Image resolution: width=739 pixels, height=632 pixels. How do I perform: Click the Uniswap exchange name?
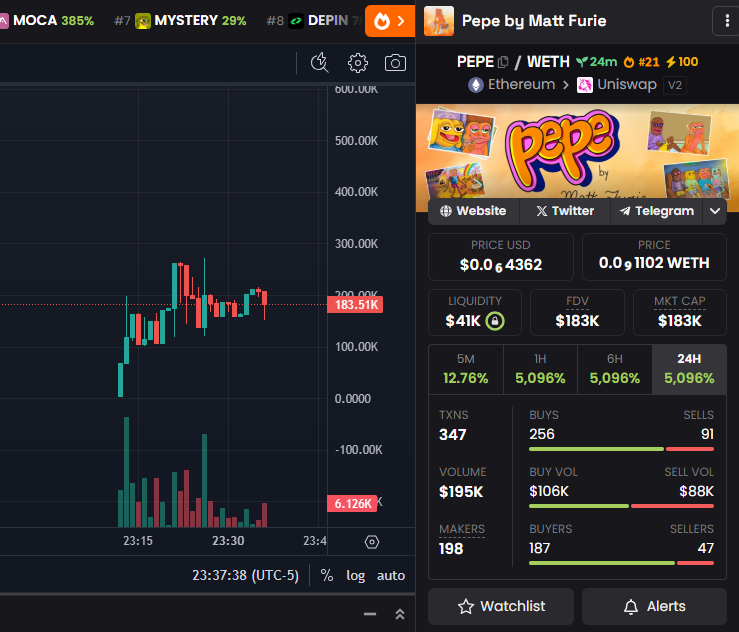point(627,85)
